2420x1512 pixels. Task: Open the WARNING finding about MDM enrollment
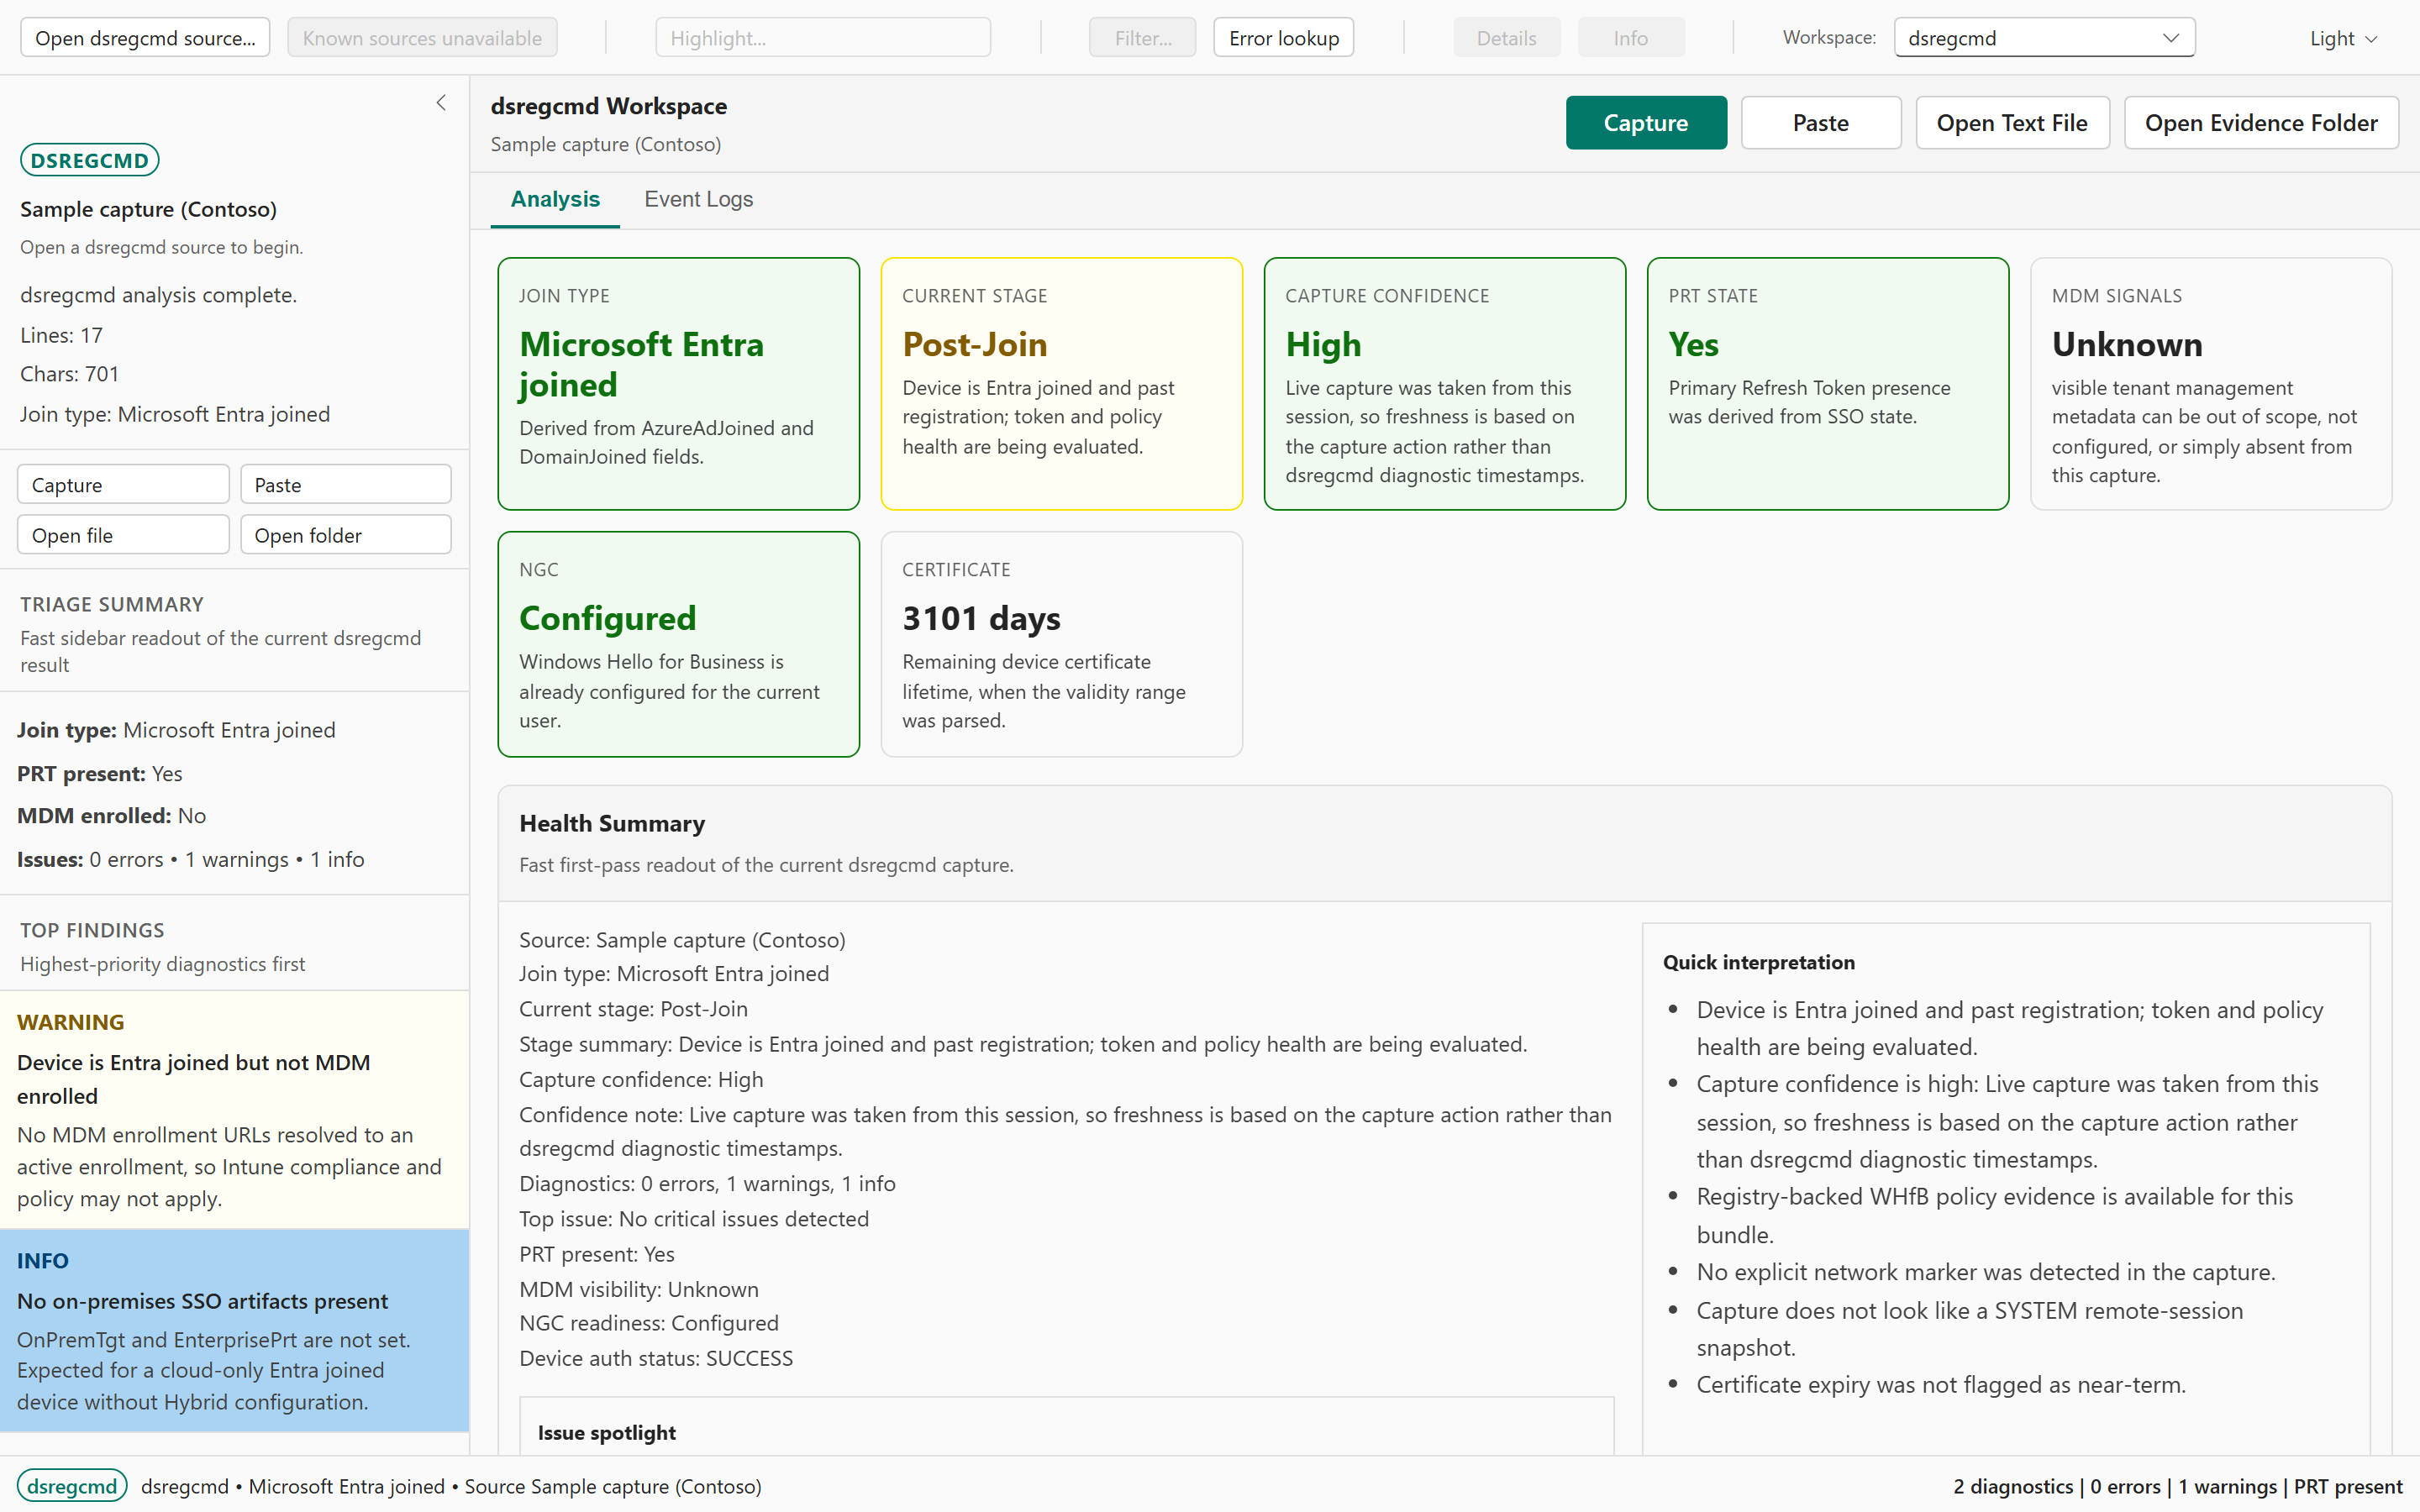[234, 1110]
